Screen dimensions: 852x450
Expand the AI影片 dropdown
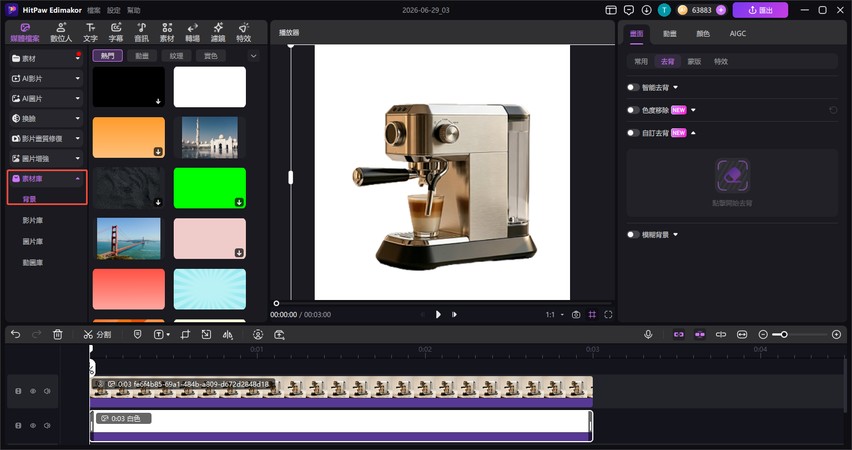[x=77, y=78]
